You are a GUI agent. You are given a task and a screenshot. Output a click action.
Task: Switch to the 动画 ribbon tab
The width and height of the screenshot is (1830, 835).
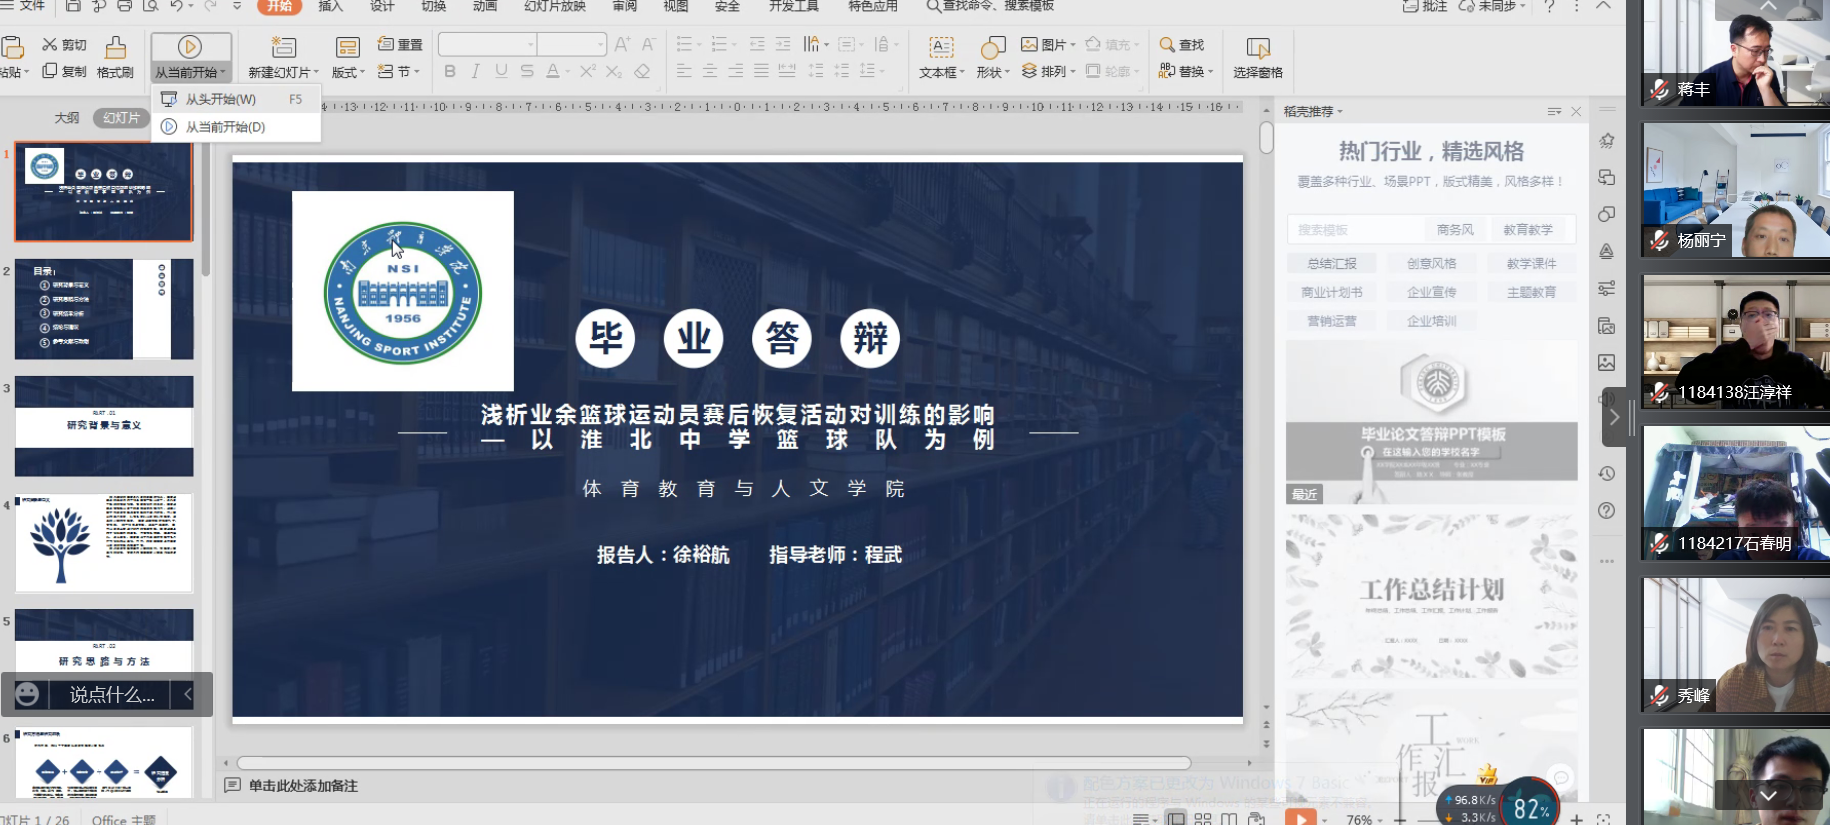(x=485, y=6)
